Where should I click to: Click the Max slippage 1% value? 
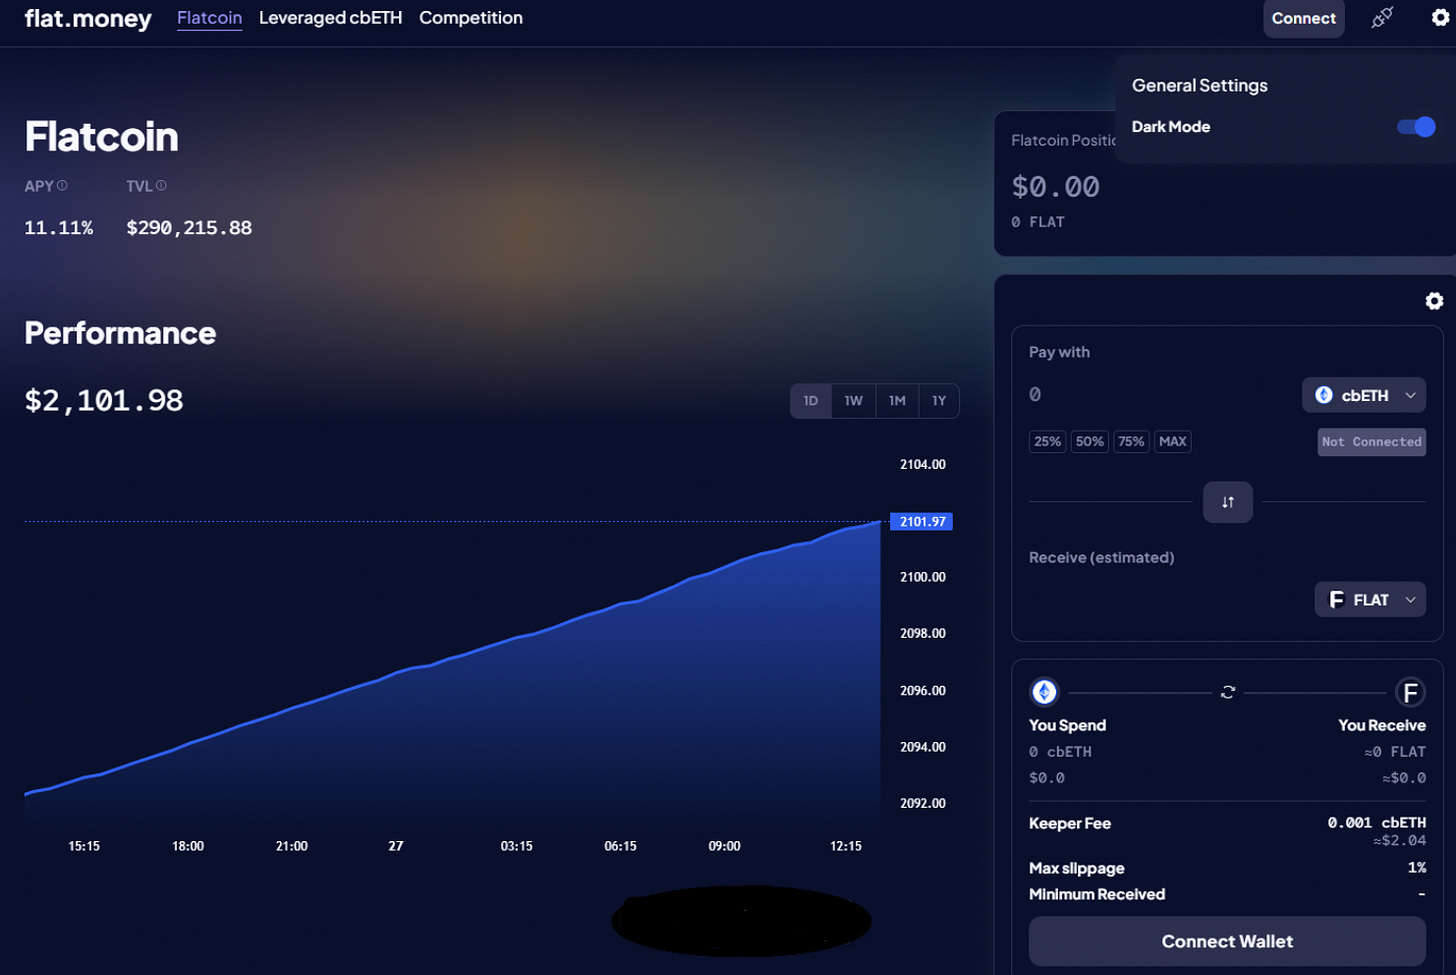(x=1417, y=868)
